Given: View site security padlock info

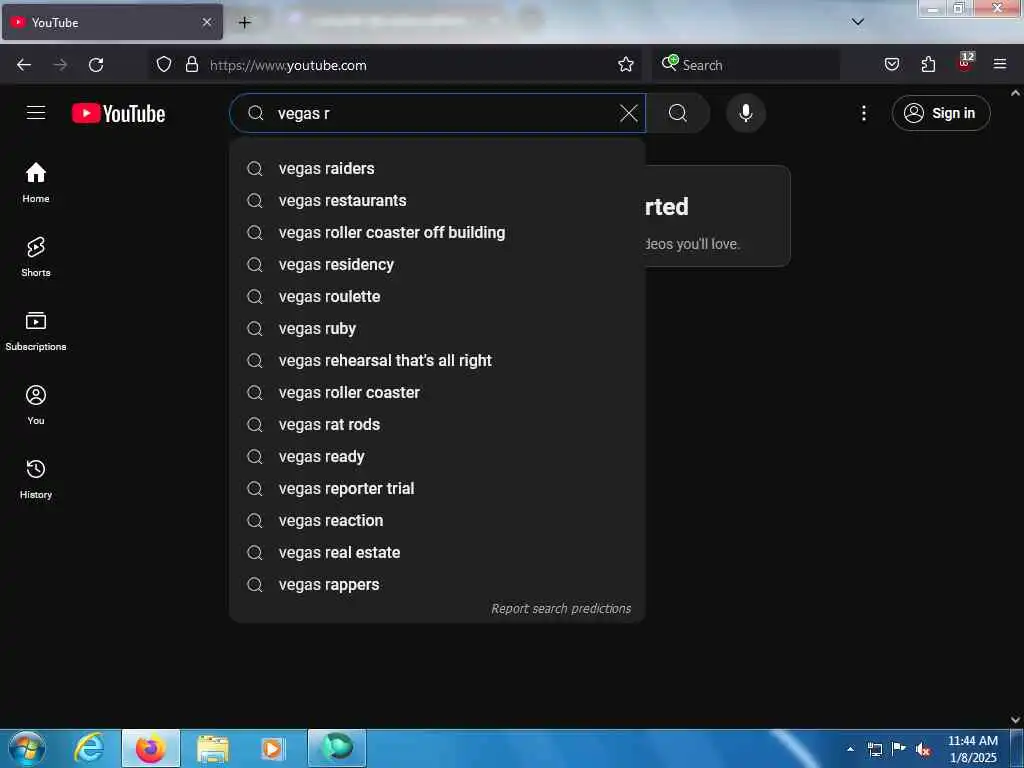Looking at the screenshot, I should click(191, 65).
